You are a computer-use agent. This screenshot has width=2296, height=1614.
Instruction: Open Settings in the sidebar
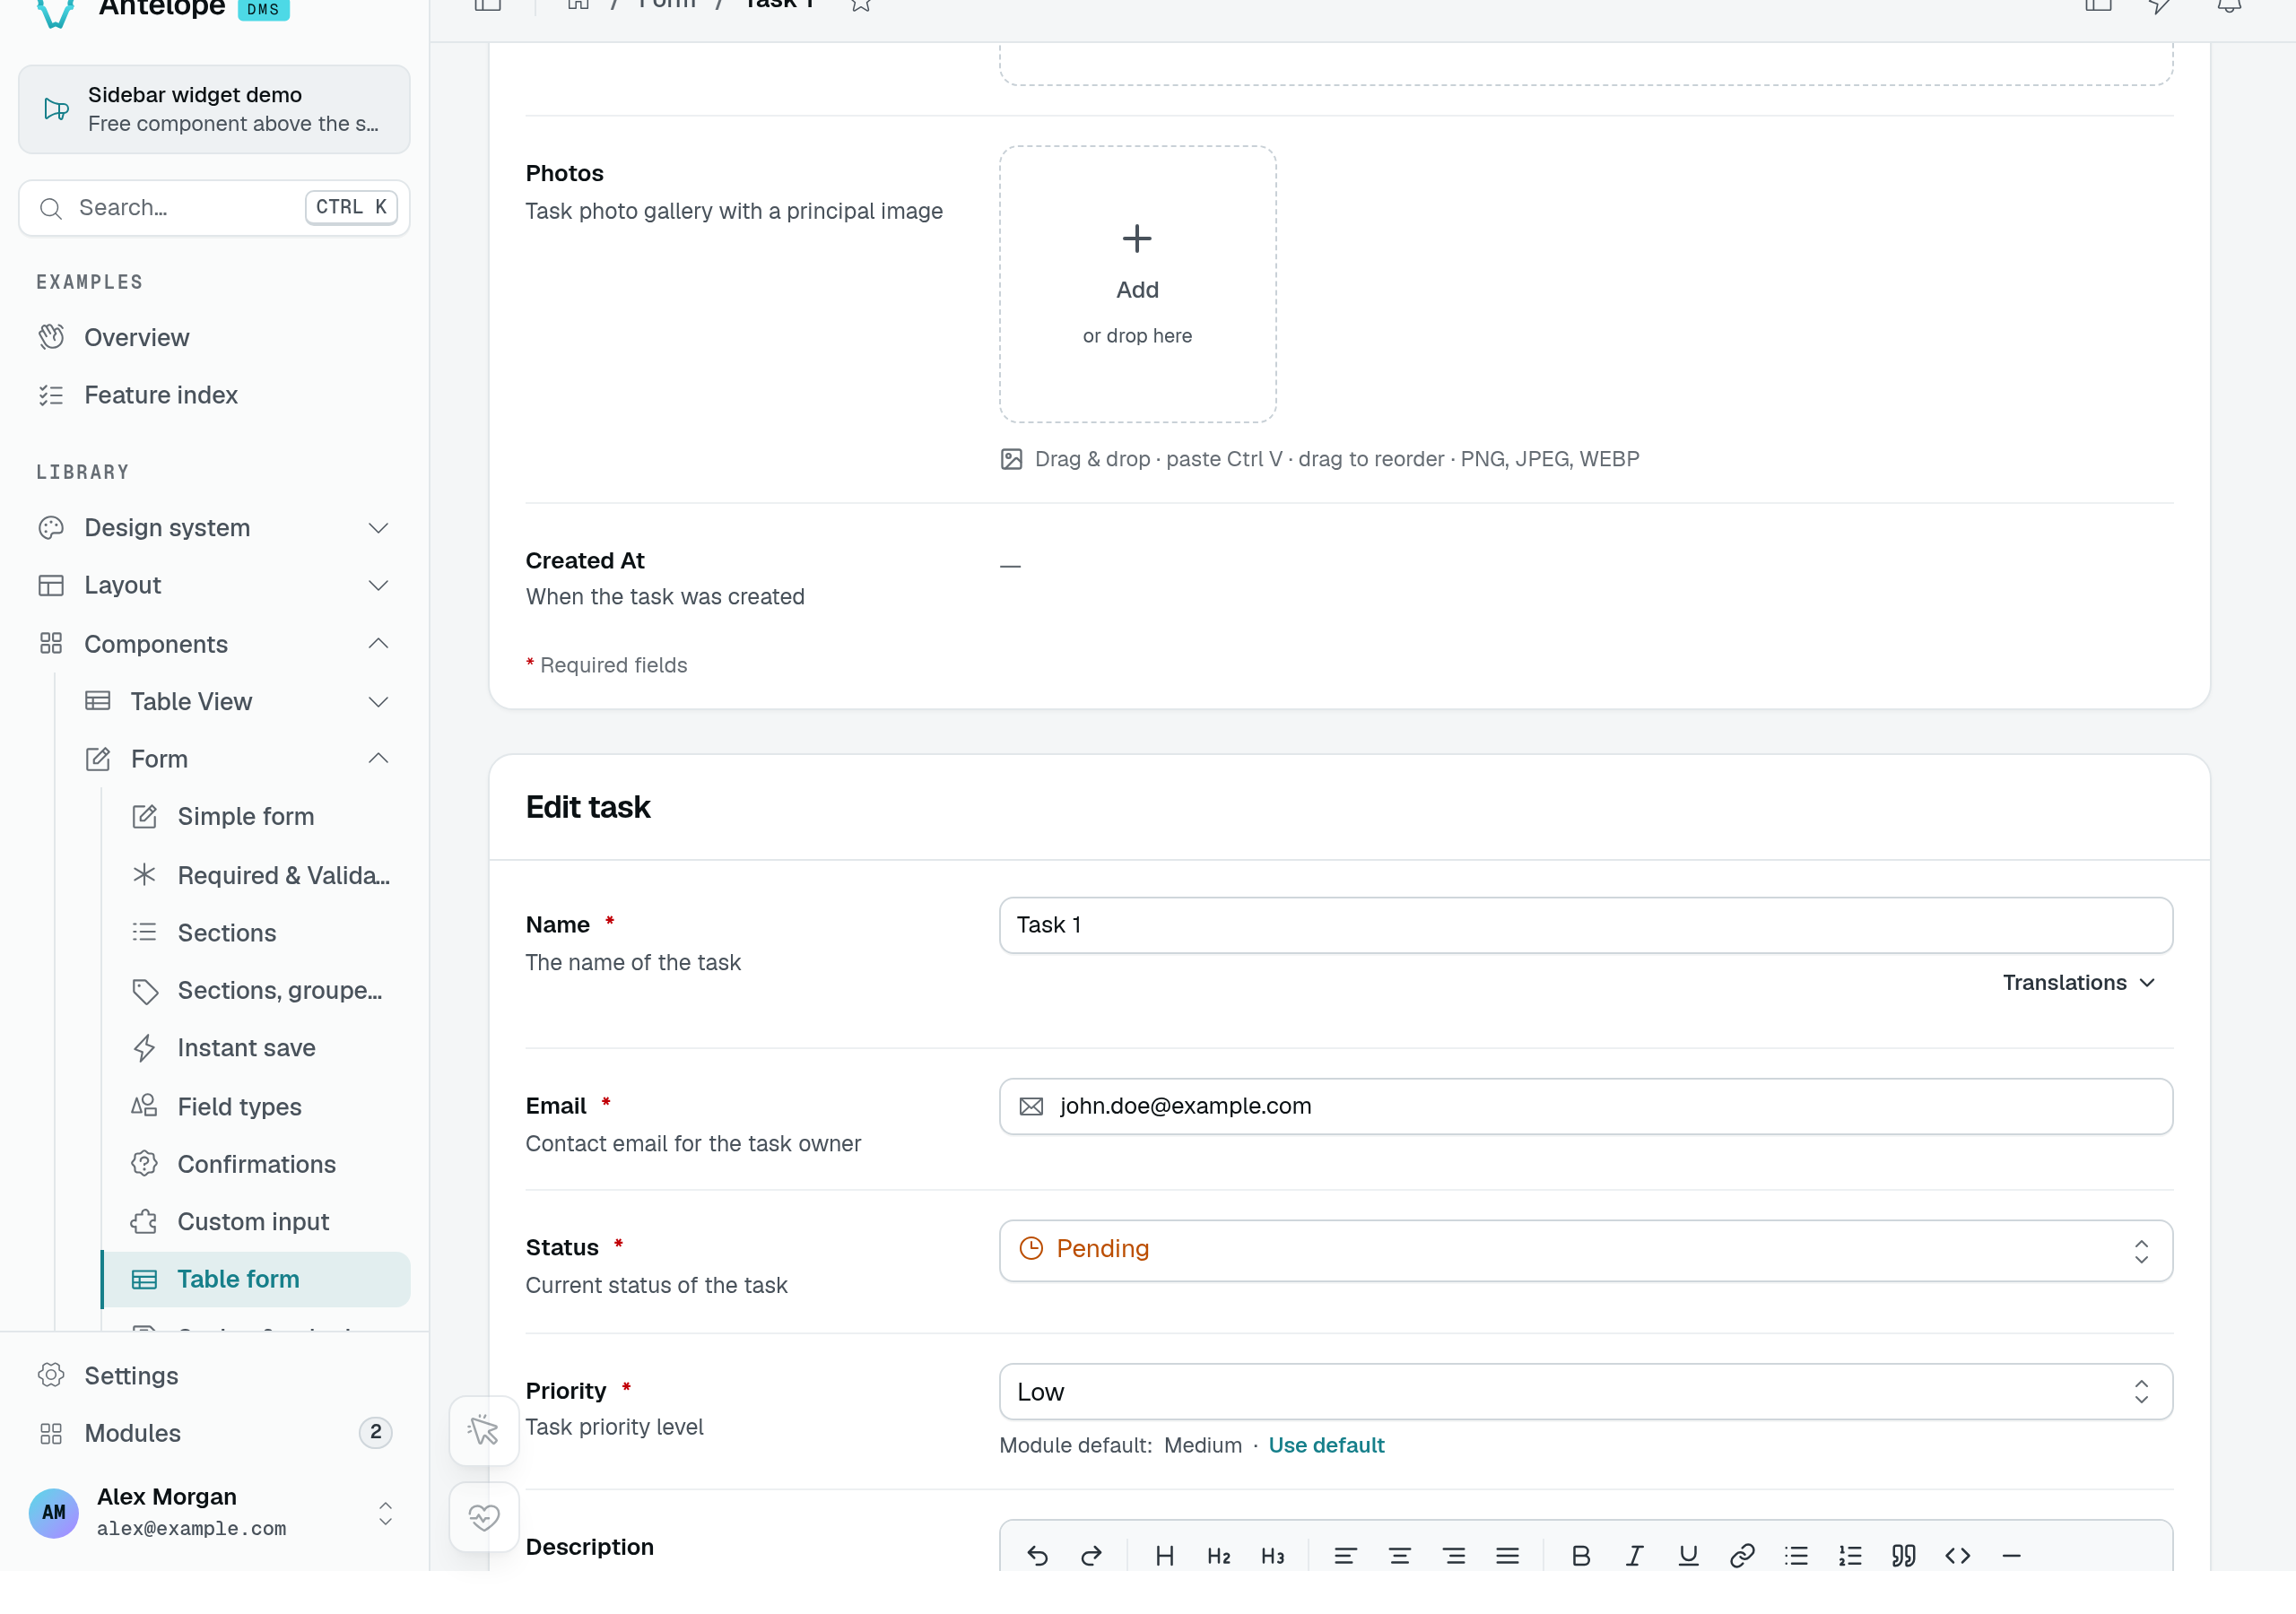point(214,1375)
